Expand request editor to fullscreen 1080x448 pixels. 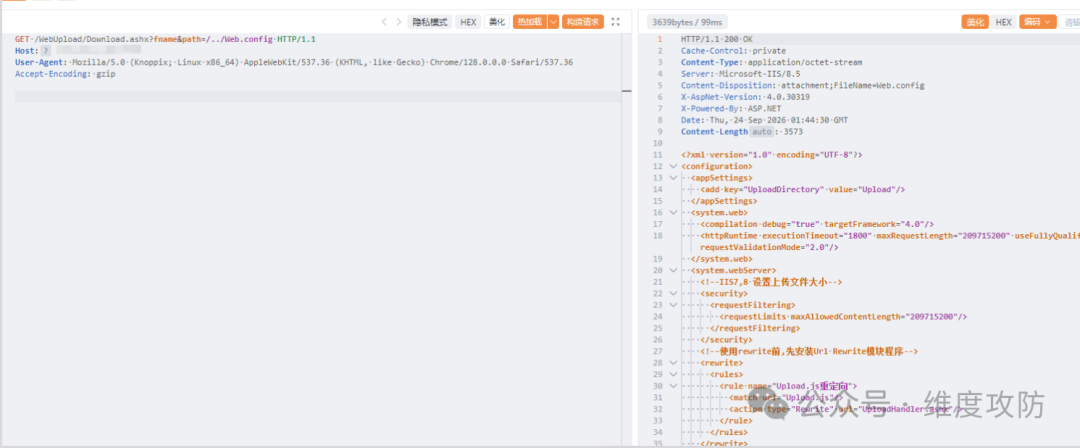(x=616, y=22)
